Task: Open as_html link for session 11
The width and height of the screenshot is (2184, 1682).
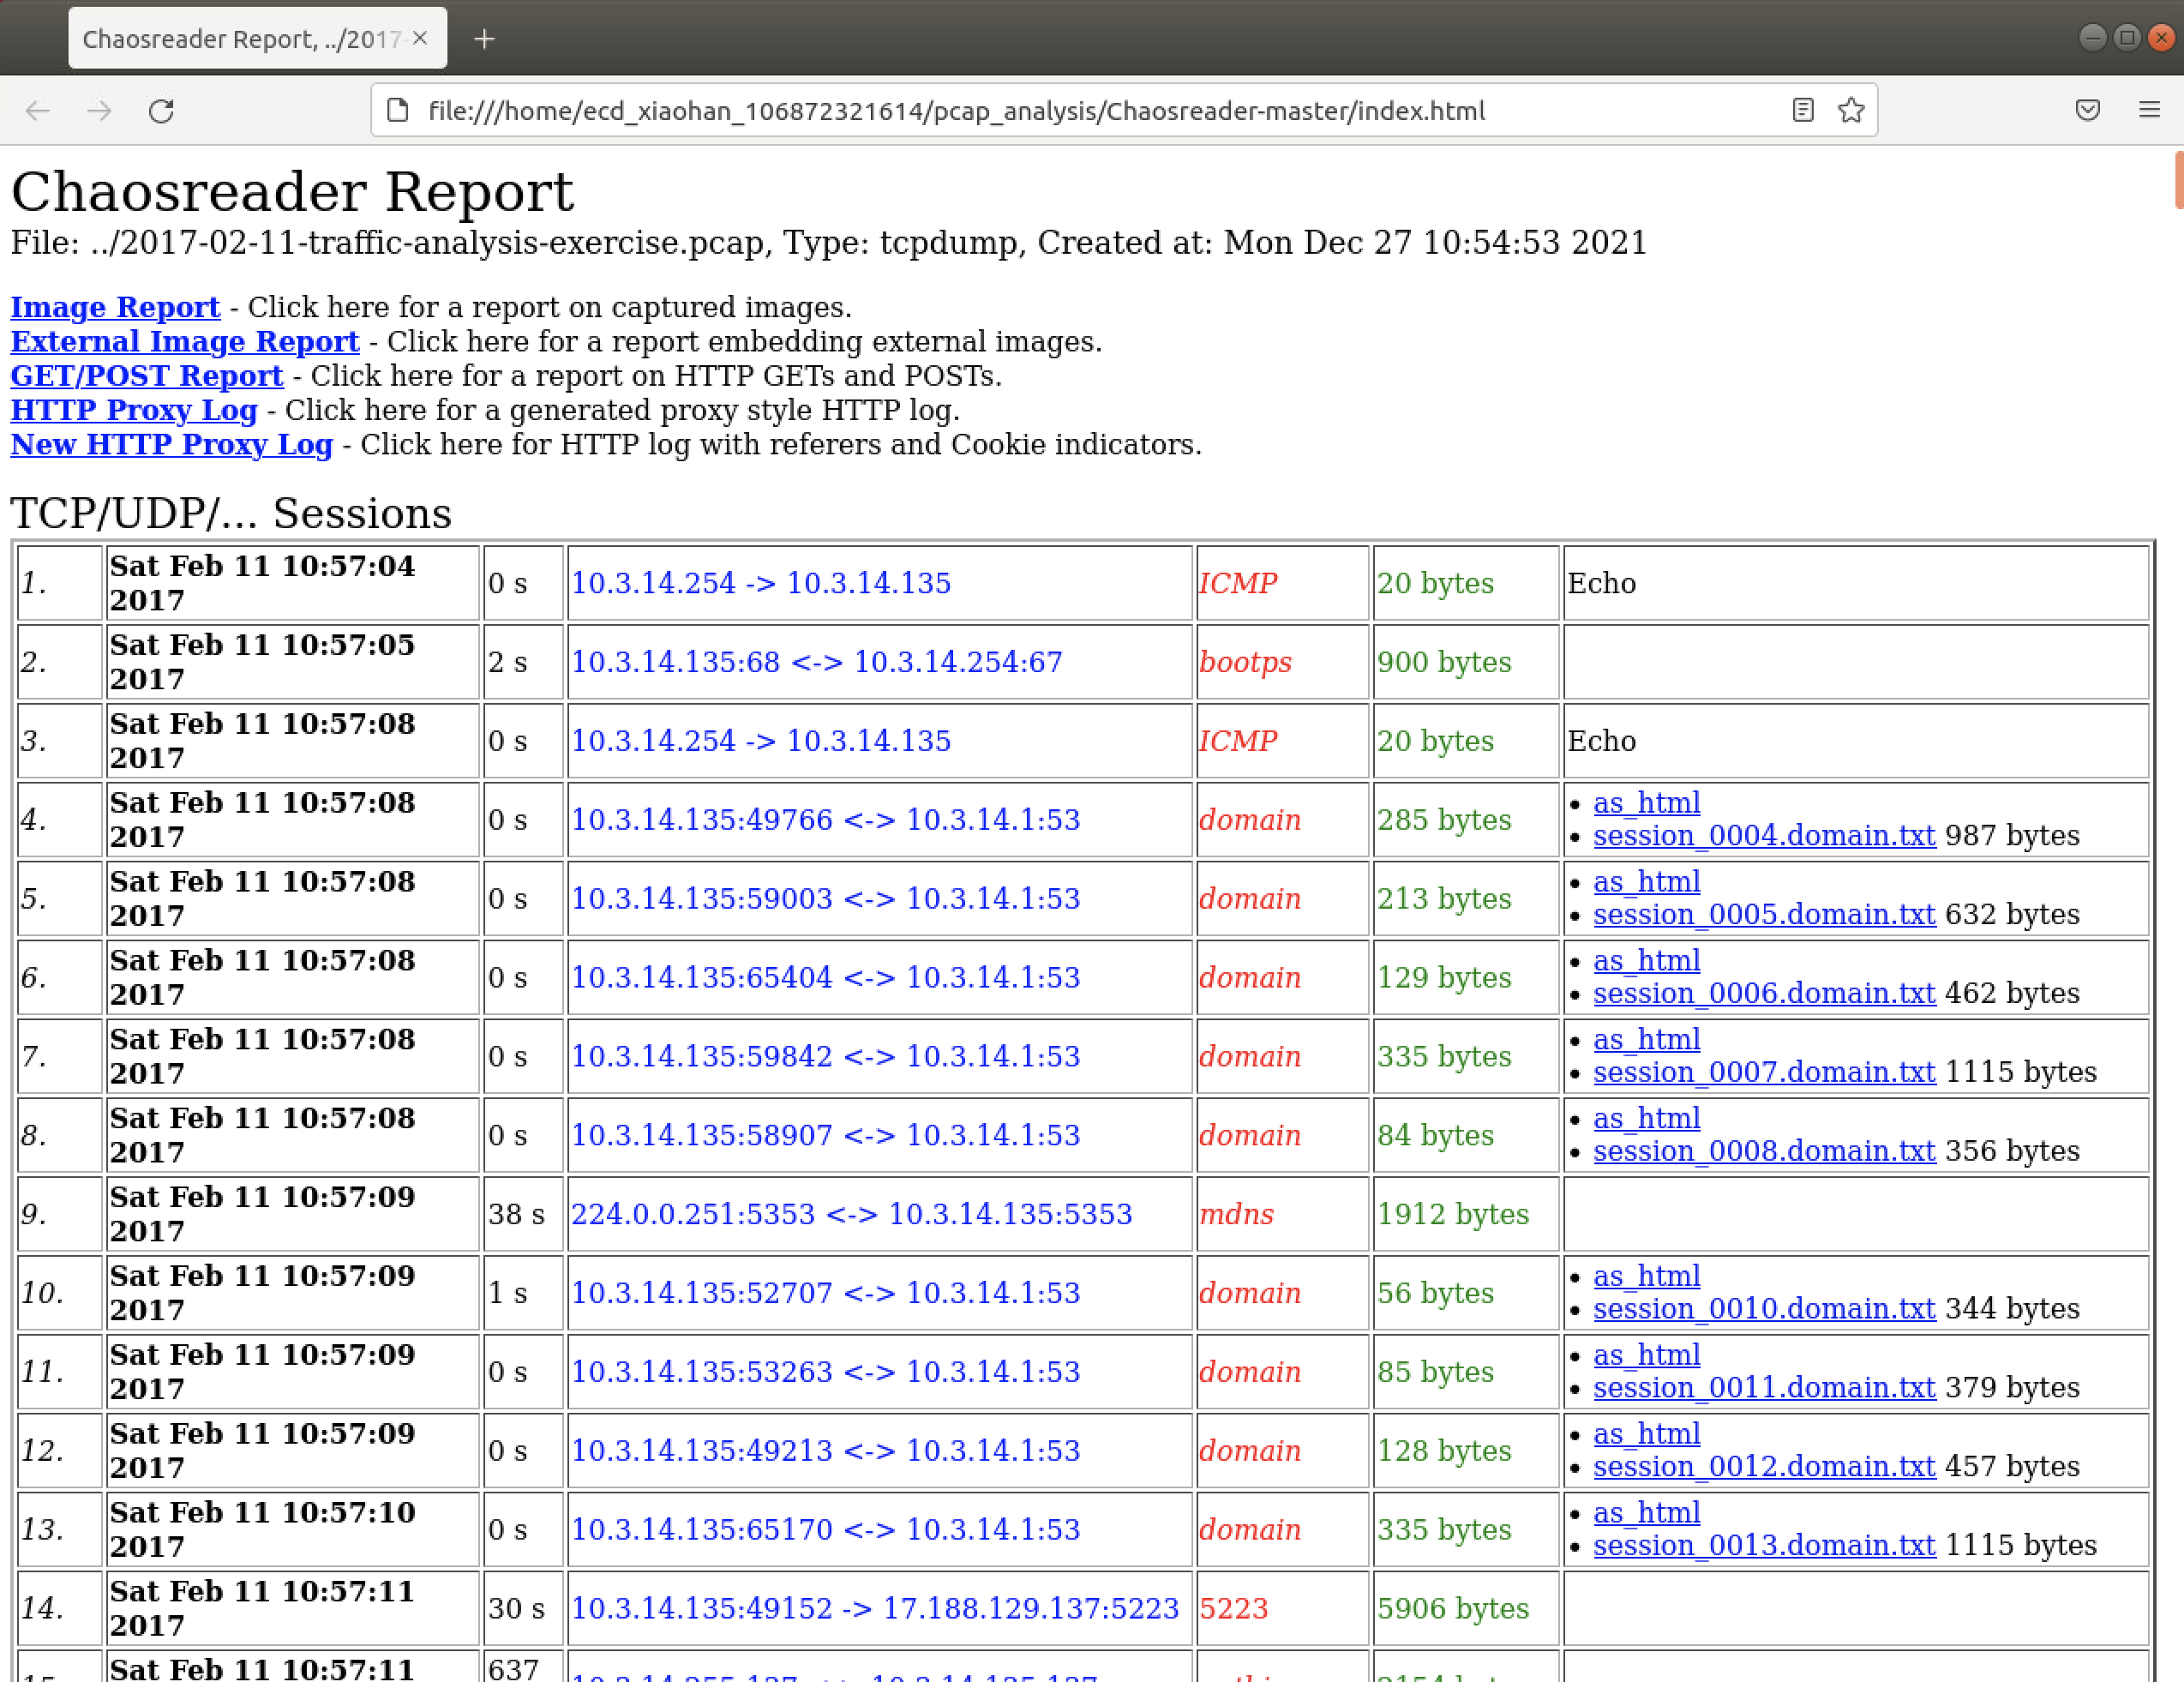Action: (1646, 1356)
